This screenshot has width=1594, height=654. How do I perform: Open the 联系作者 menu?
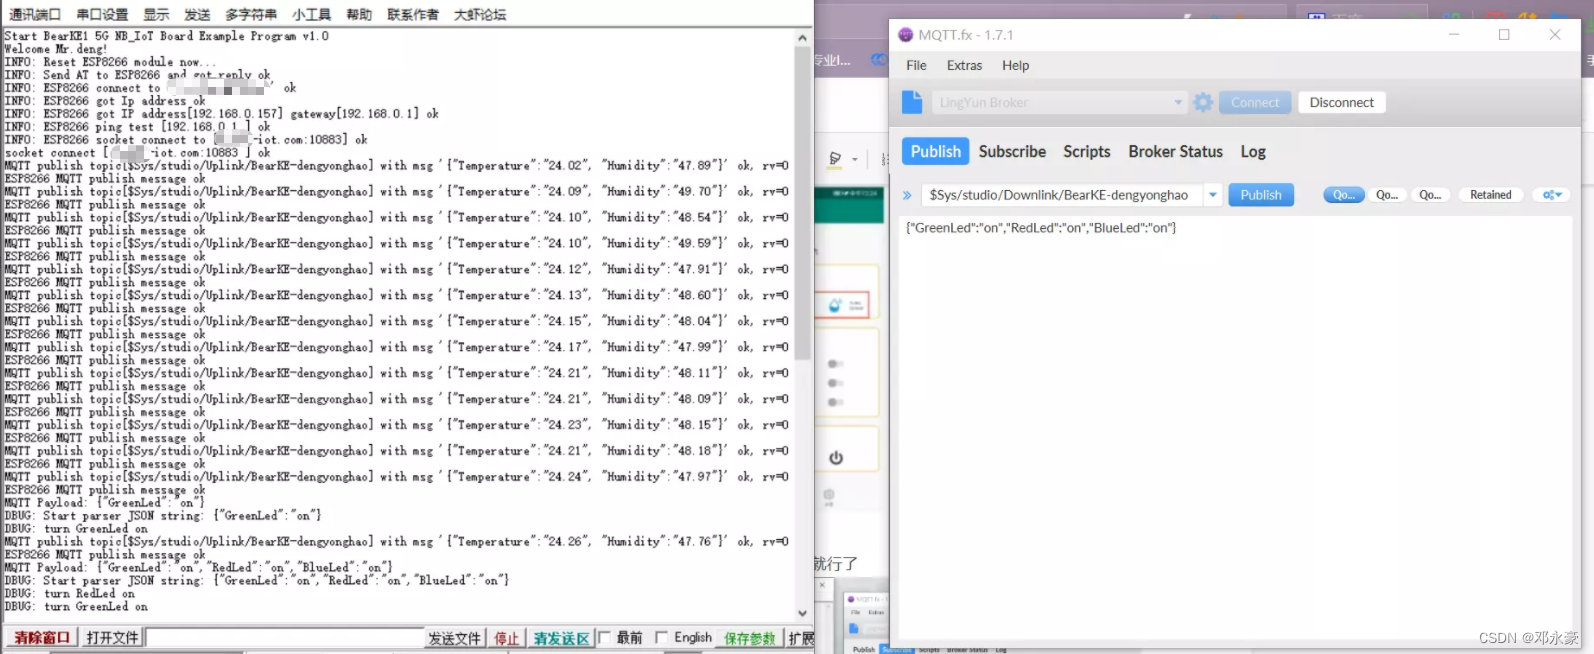click(413, 14)
